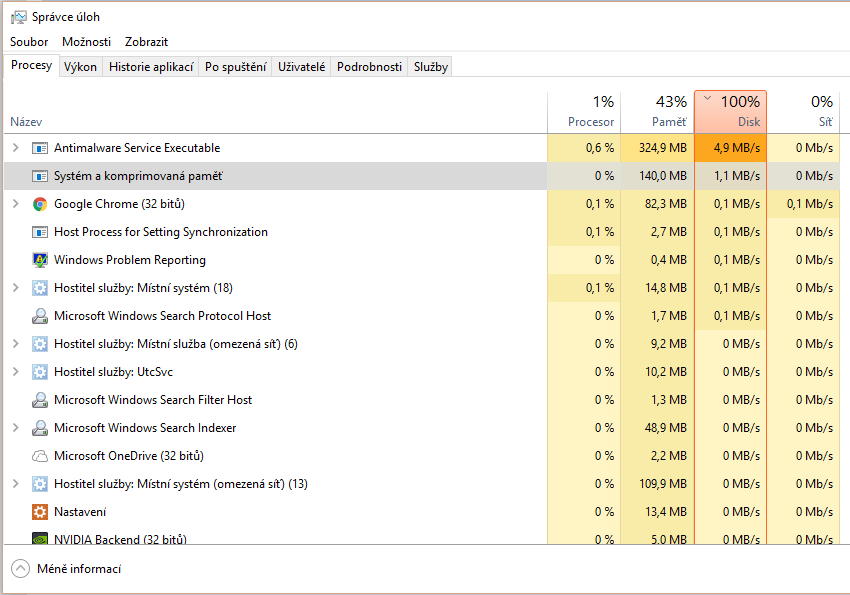Select the Host Process for Setting Synchronization name
The width and height of the screenshot is (850, 595).
click(160, 232)
